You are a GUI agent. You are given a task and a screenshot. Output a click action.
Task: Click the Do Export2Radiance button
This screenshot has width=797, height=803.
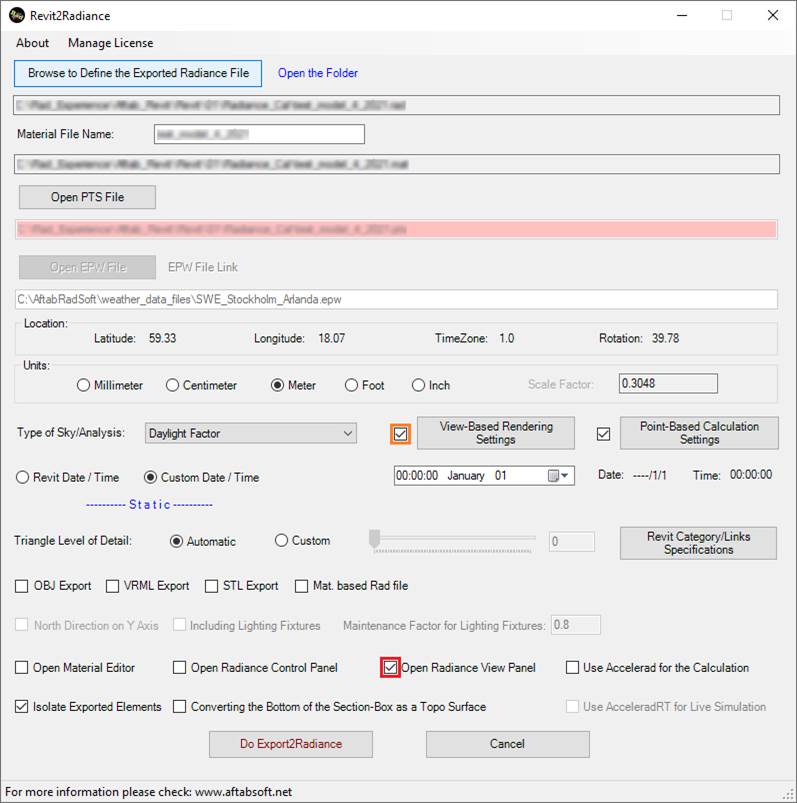pos(291,744)
